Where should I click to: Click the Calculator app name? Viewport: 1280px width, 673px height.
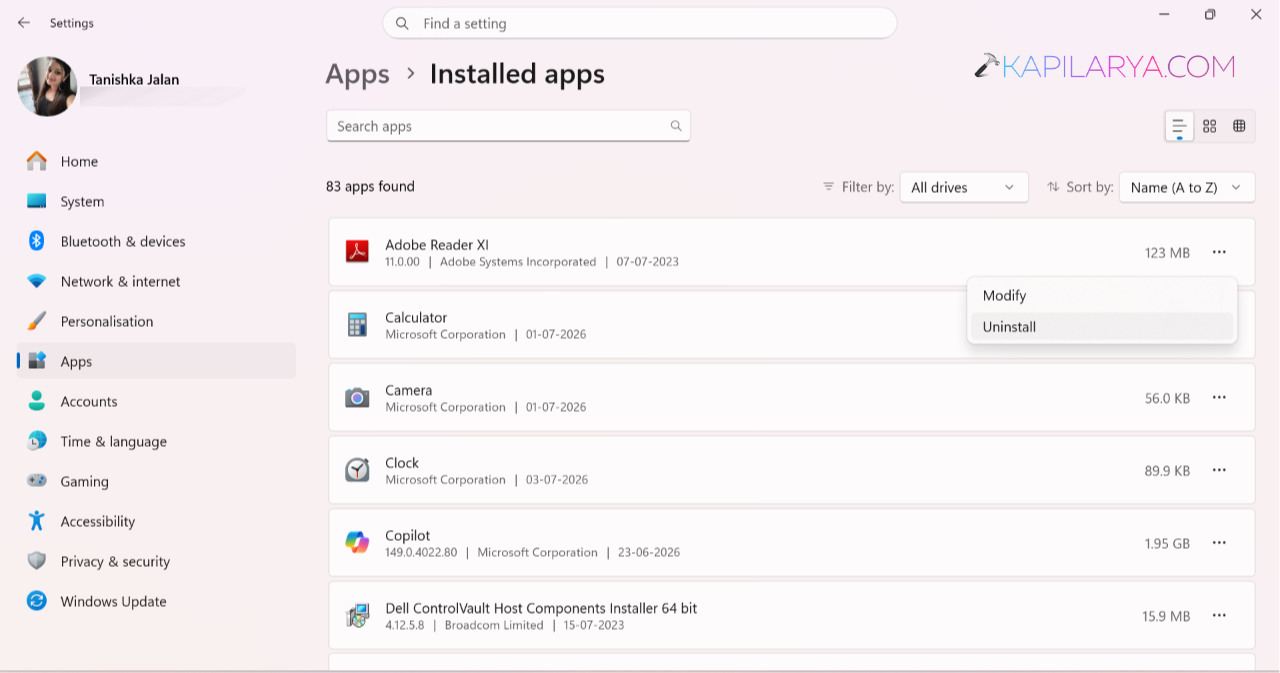click(416, 318)
